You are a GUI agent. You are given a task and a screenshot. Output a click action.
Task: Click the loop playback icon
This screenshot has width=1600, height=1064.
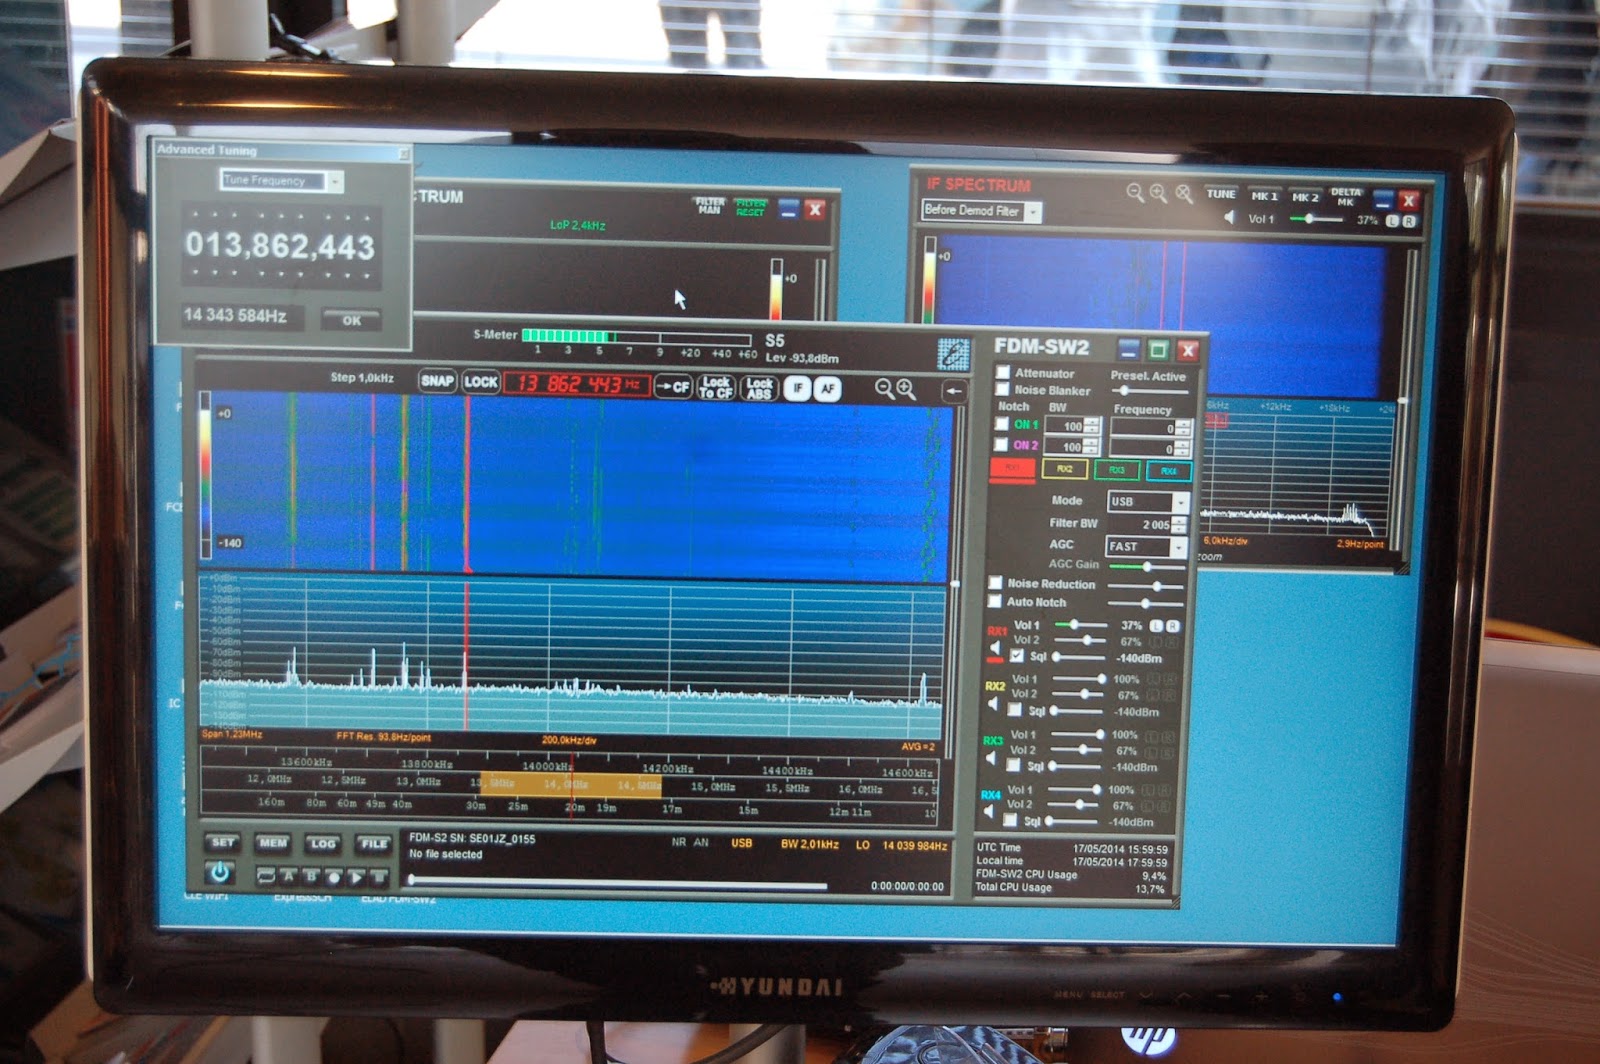266,876
